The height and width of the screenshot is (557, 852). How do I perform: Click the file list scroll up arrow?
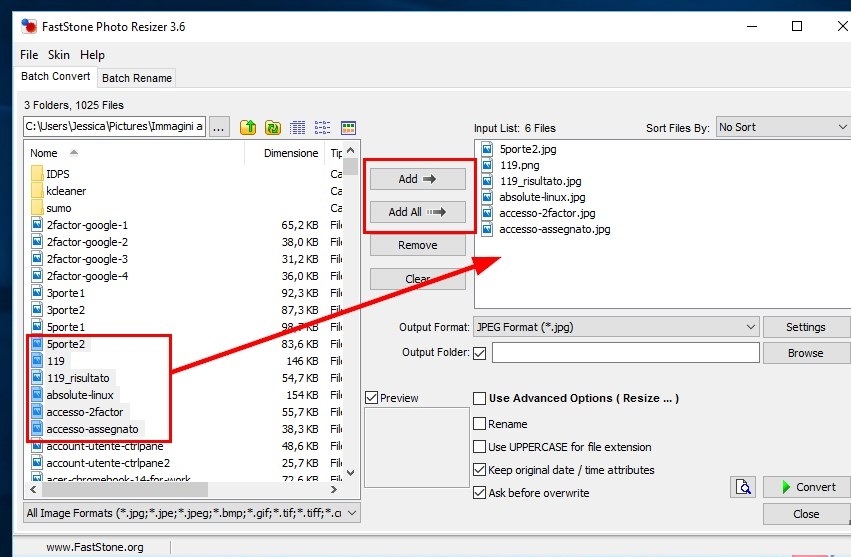tap(350, 150)
